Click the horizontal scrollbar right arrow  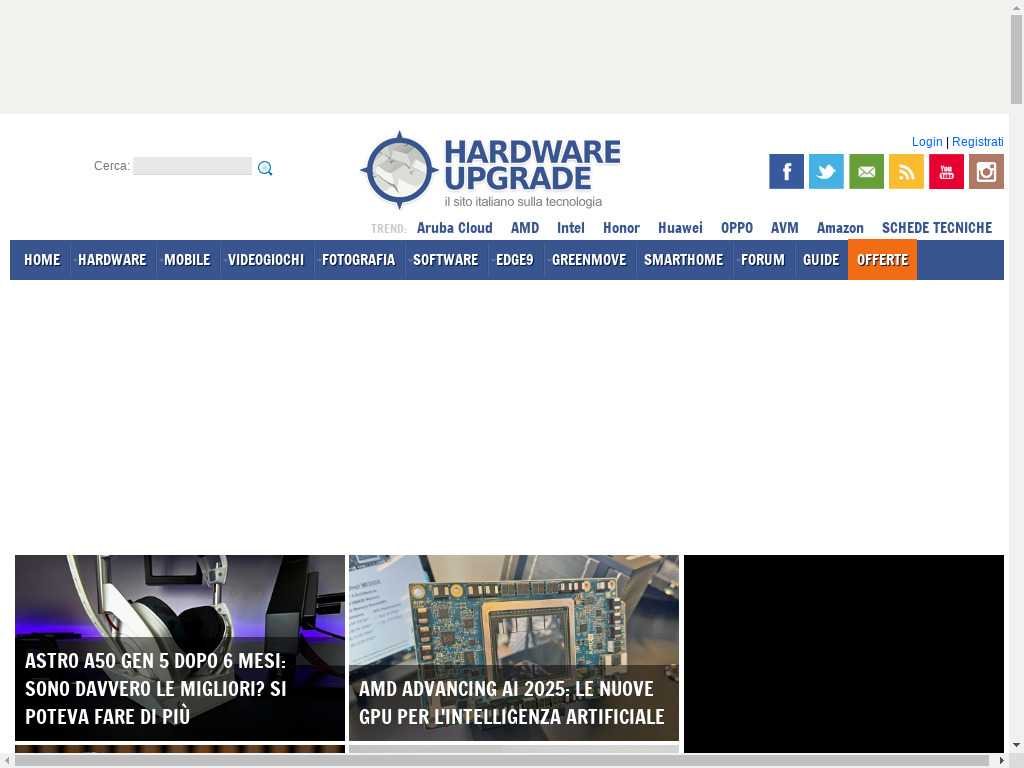point(1001,761)
